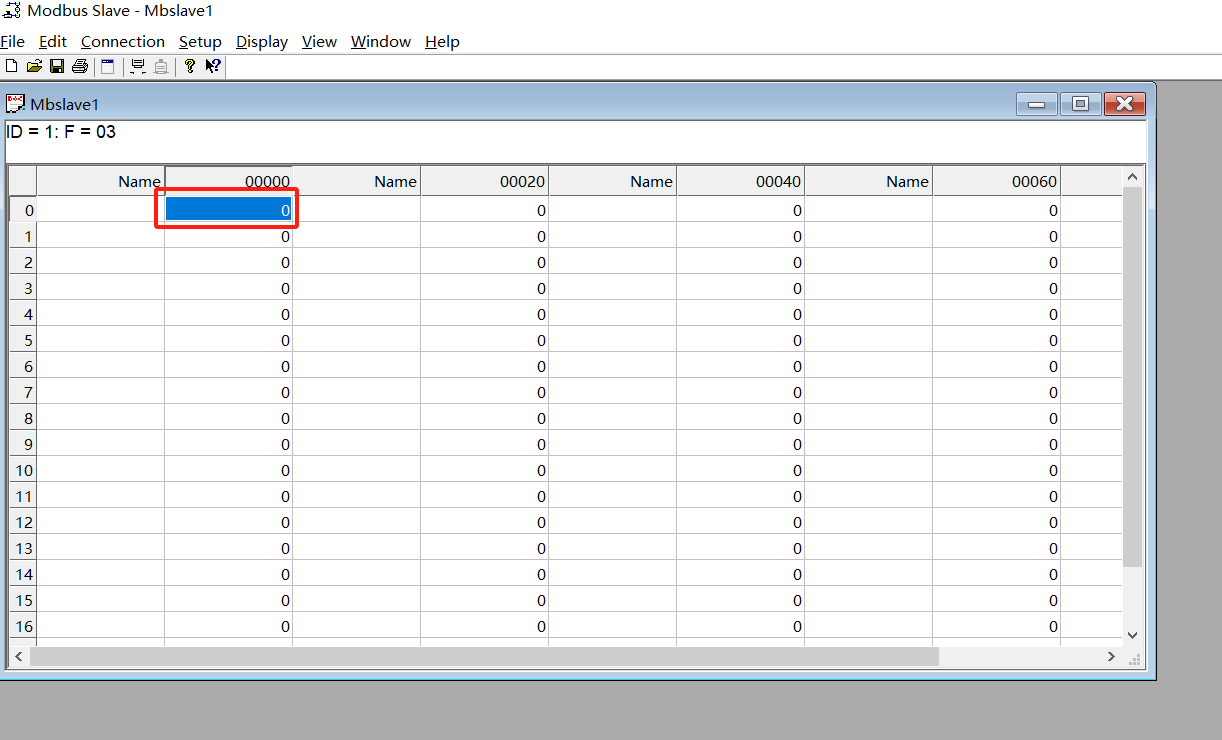1222x740 pixels.
Task: Save the current Mbslave1 document
Action: (x=57, y=66)
